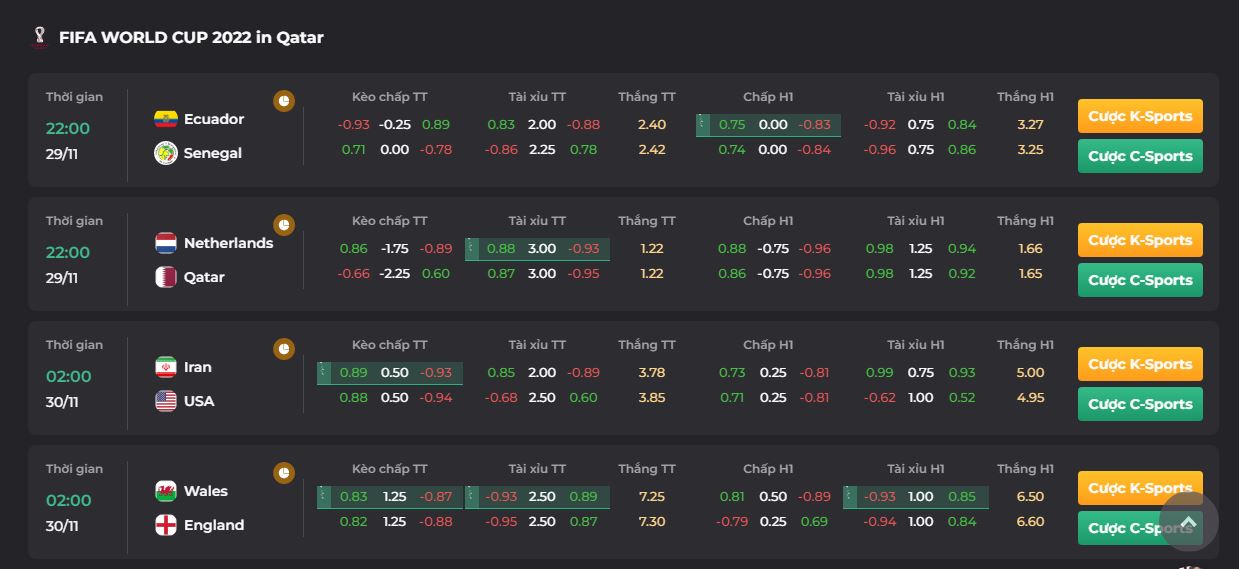
Task: Click the World Cup trophy logo icon
Action: click(x=39, y=37)
